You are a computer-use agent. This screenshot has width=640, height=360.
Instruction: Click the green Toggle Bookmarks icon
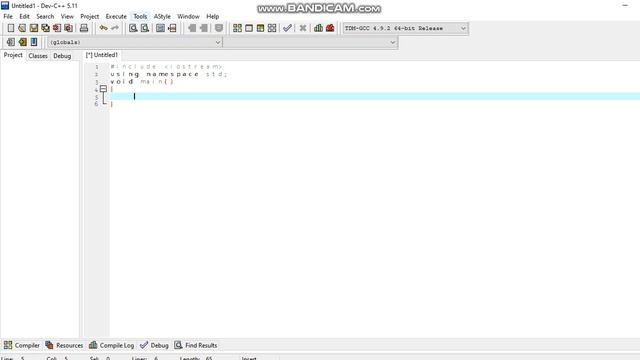click(22, 42)
